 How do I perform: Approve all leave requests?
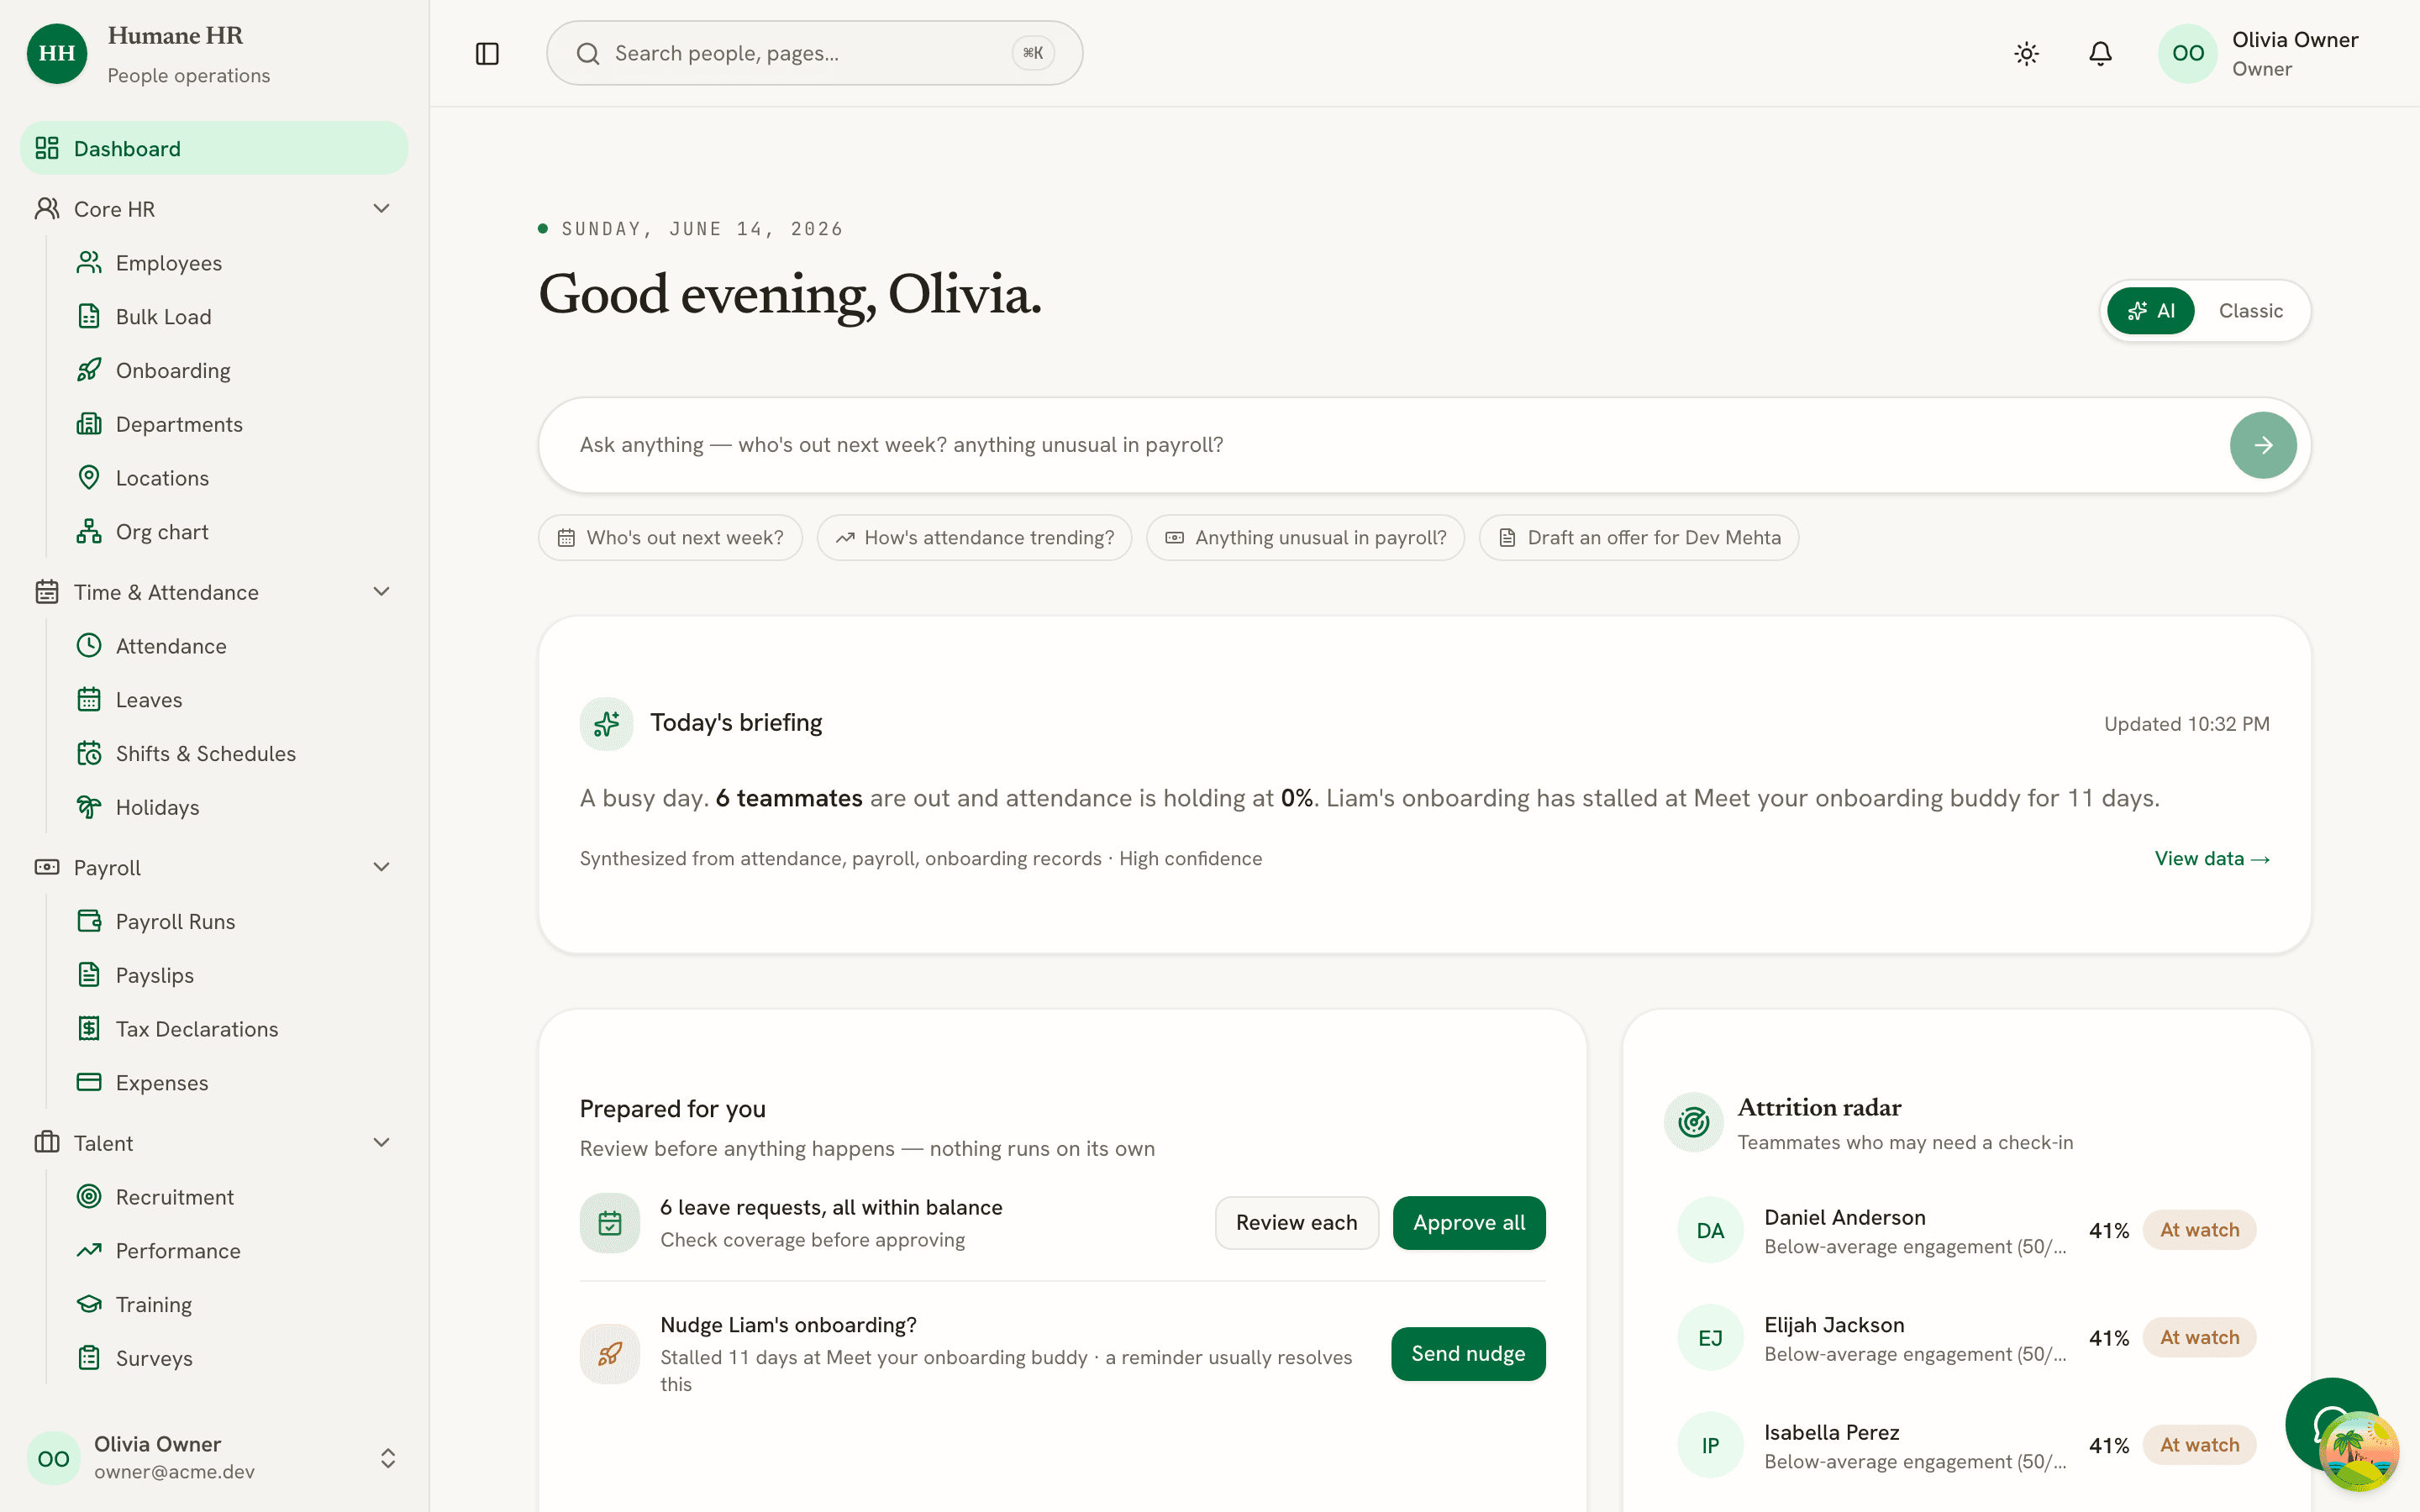click(1469, 1223)
